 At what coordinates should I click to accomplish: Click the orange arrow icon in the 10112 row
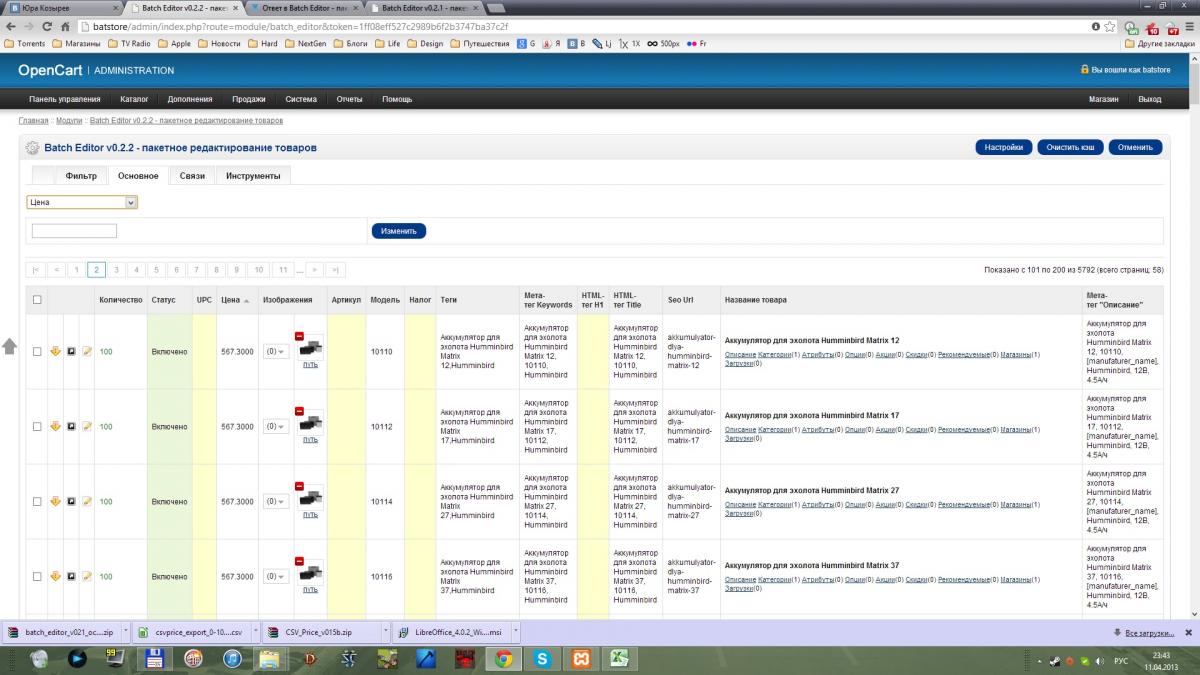(x=56, y=427)
